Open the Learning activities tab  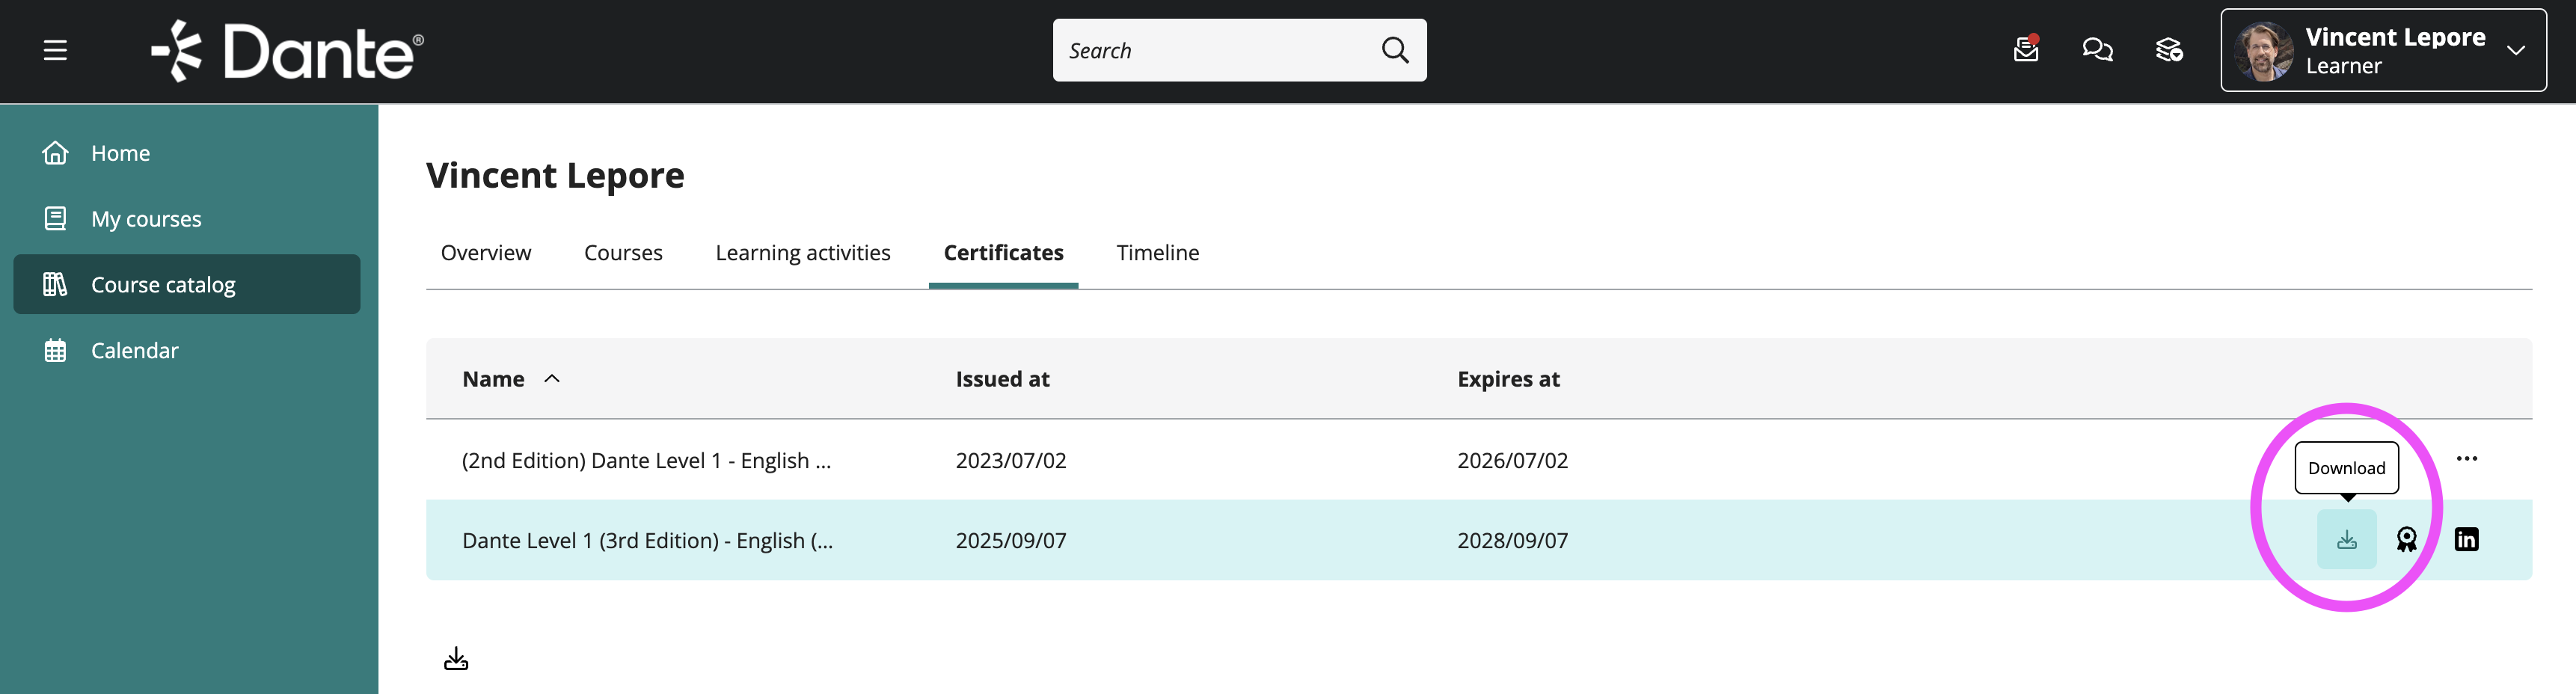(802, 253)
